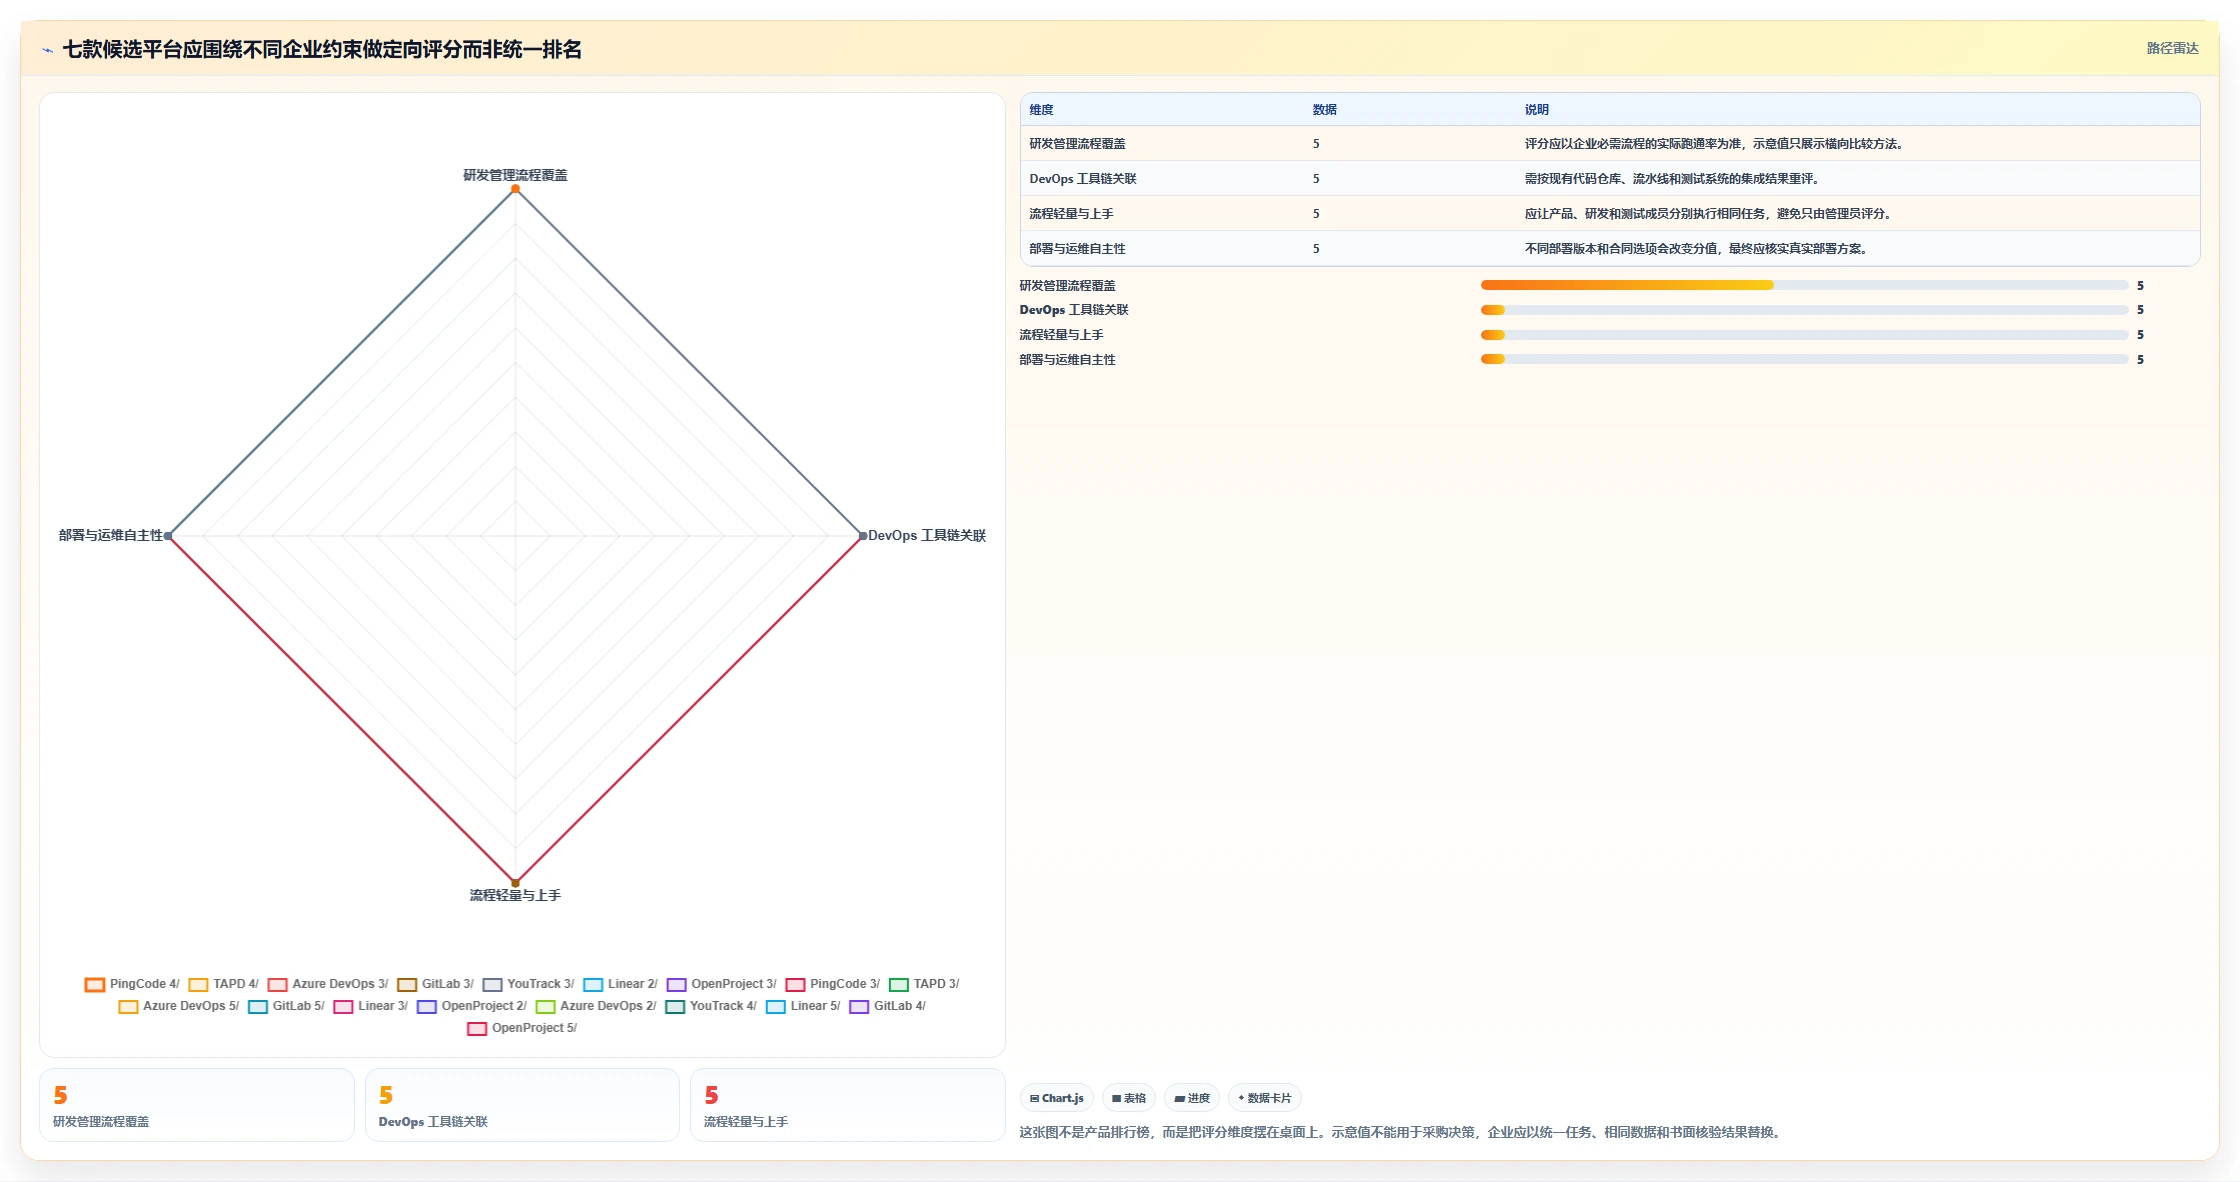Hide the YouTrack 3/ series
Image resolution: width=2240 pixels, height=1182 pixels.
528,984
